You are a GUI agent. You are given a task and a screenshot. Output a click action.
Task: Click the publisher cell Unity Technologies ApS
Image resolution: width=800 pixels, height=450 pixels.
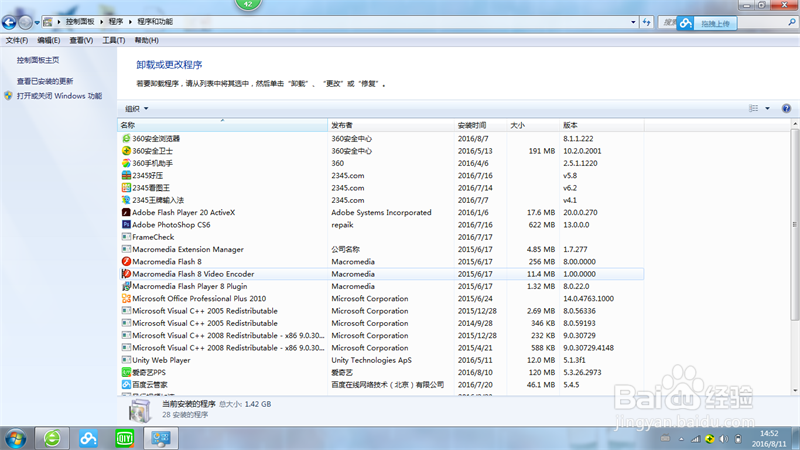pyautogui.click(x=371, y=360)
